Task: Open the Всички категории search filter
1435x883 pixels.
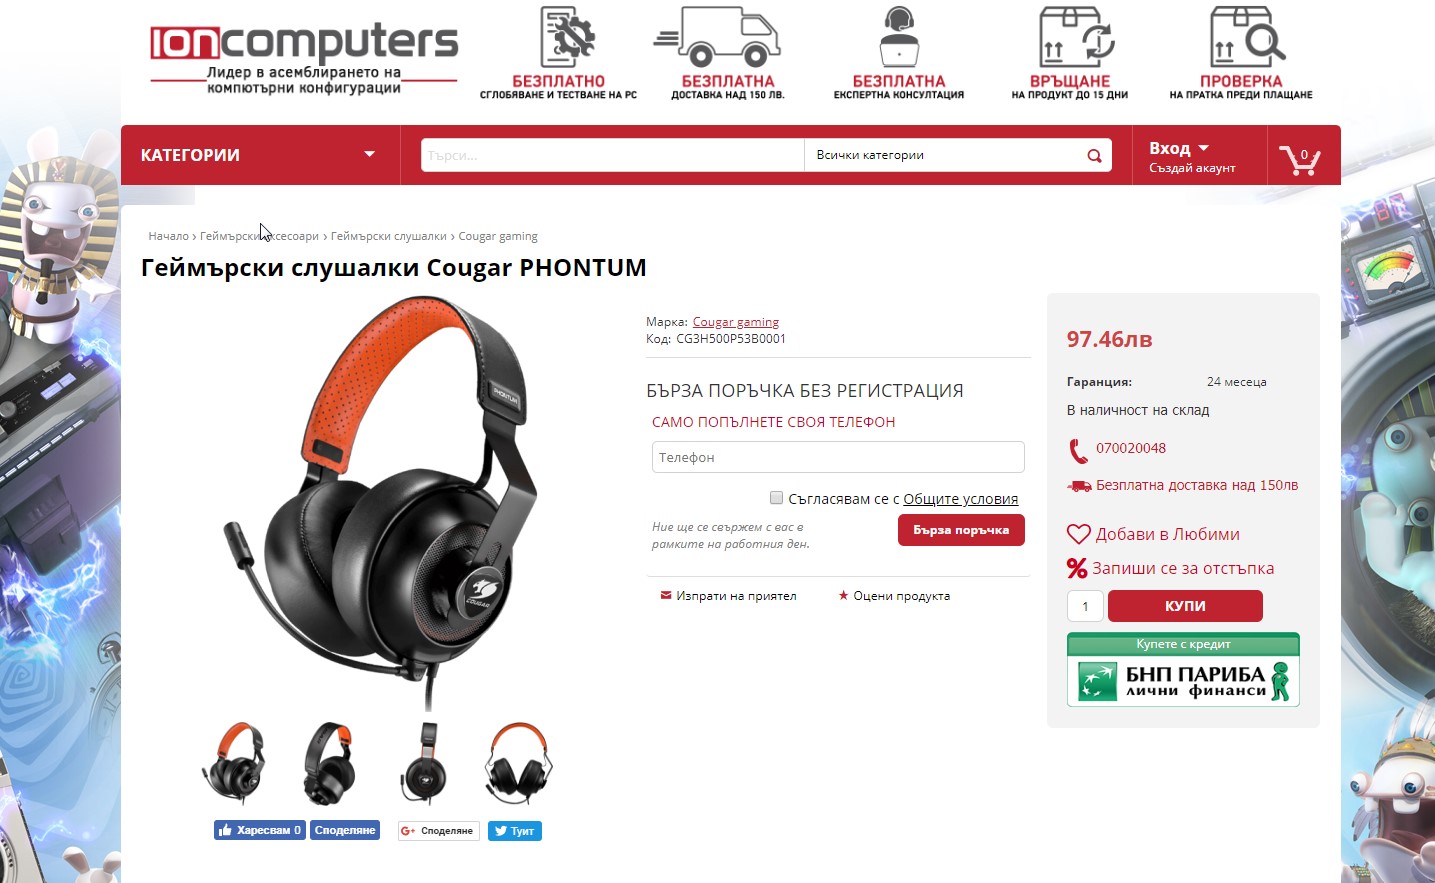Action: pyautogui.click(x=942, y=155)
